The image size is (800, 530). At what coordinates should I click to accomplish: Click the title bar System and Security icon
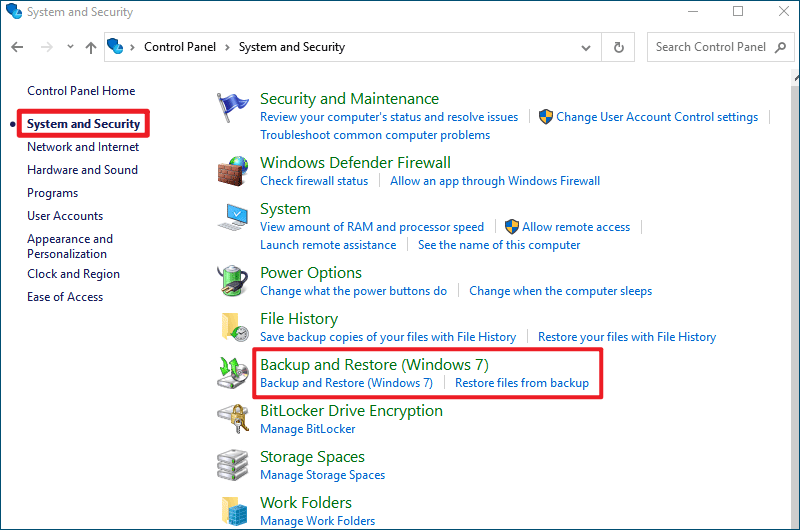(x=14, y=11)
